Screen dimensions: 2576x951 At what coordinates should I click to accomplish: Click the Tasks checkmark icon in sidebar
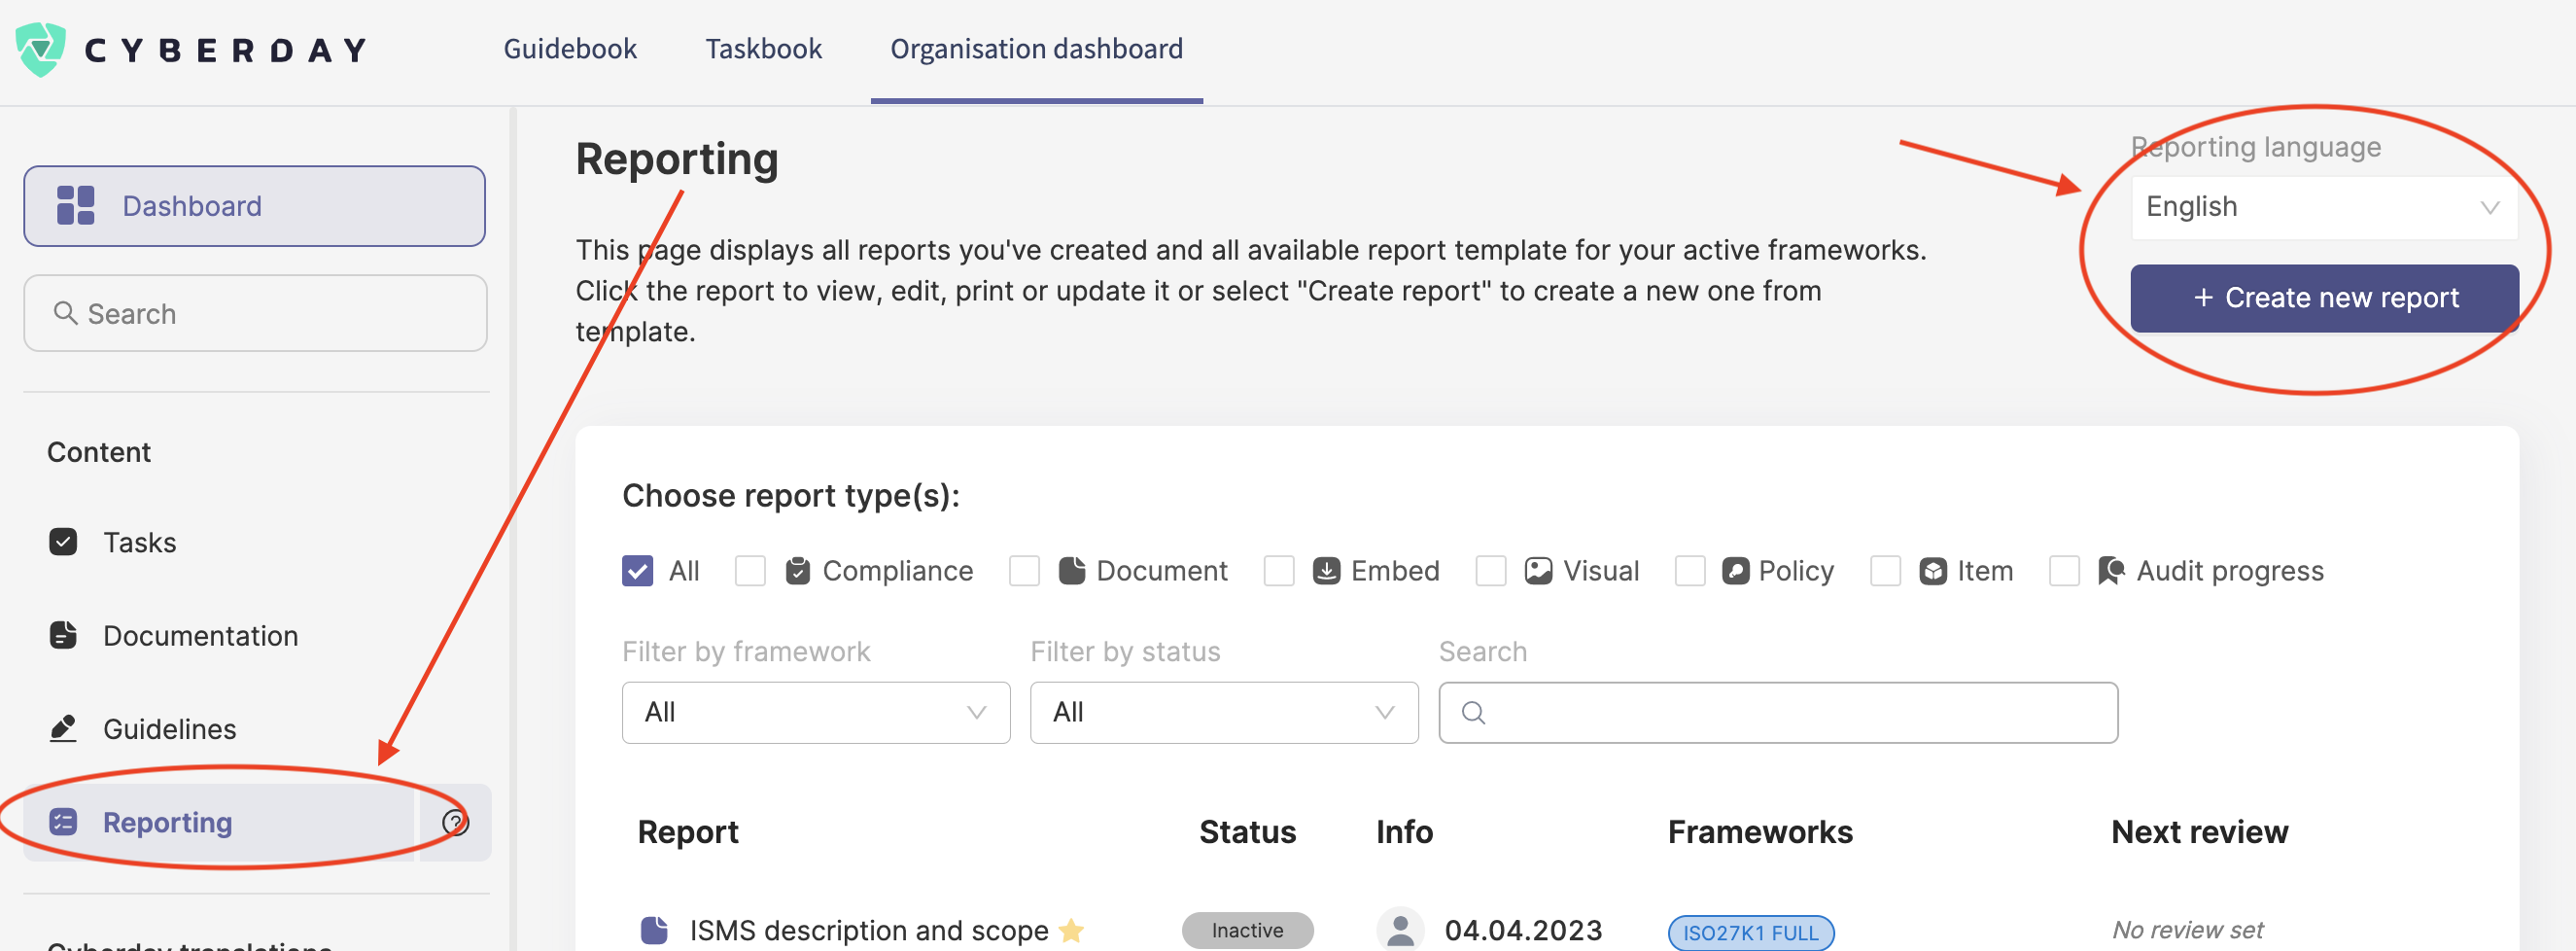tap(62, 541)
